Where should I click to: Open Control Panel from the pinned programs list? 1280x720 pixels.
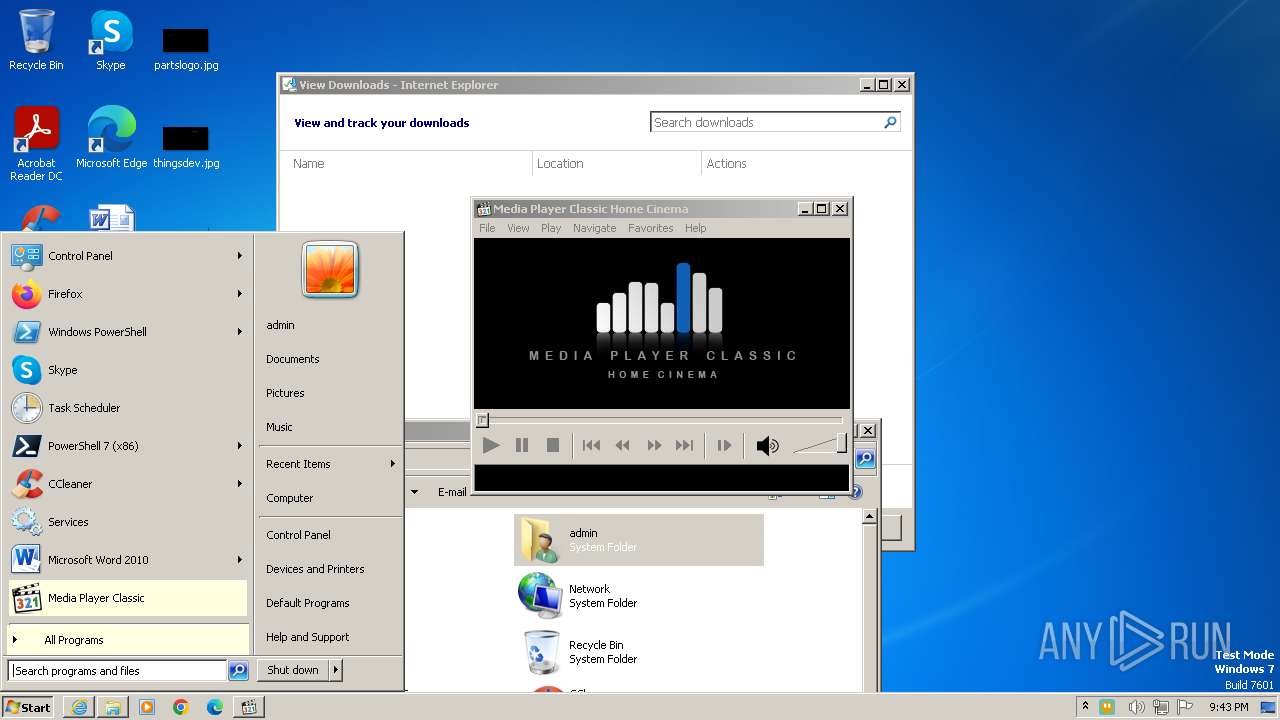128,256
